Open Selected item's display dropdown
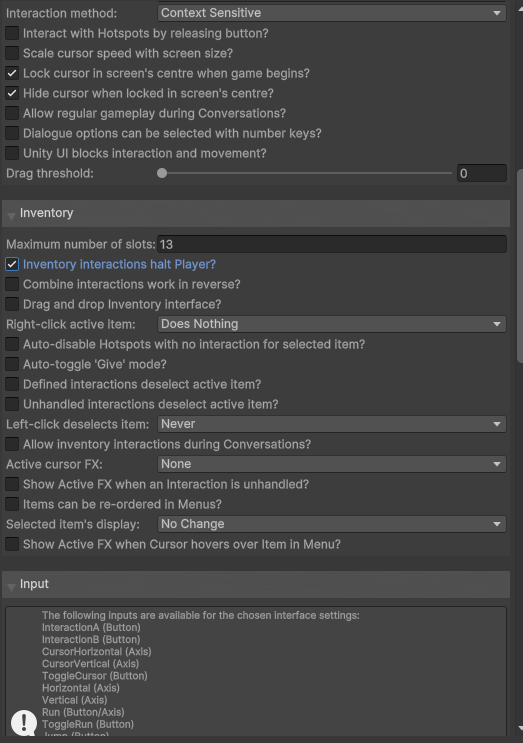The width and height of the screenshot is (523, 743). tap(332, 524)
